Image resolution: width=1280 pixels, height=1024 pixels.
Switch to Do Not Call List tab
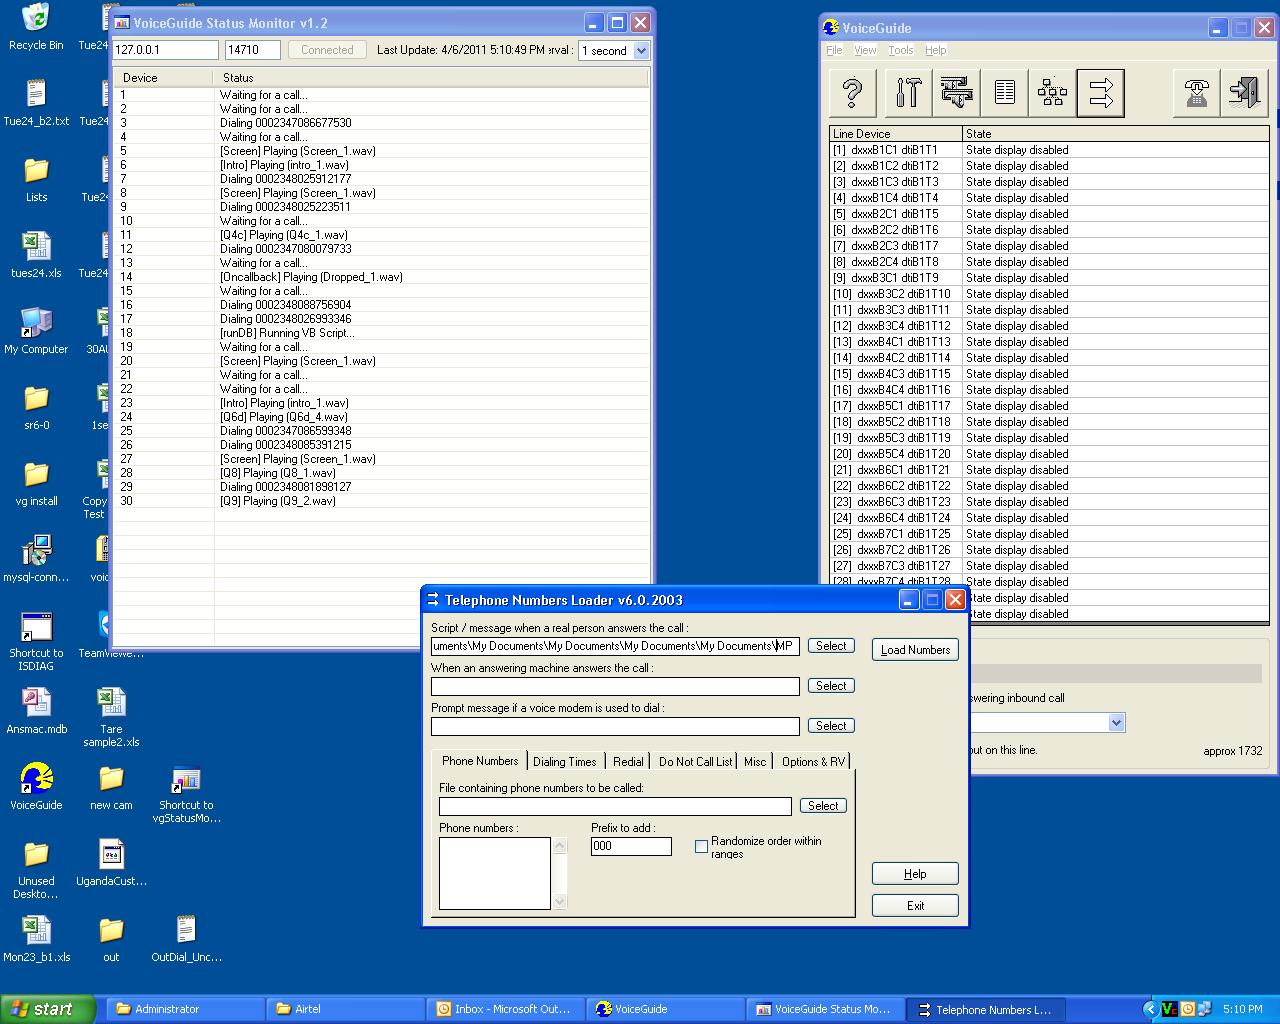click(x=695, y=761)
